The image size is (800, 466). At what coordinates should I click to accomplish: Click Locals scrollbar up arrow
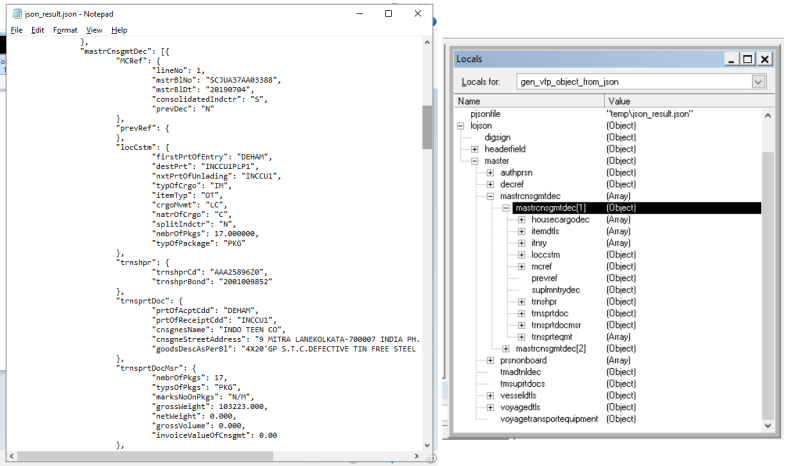pos(768,115)
